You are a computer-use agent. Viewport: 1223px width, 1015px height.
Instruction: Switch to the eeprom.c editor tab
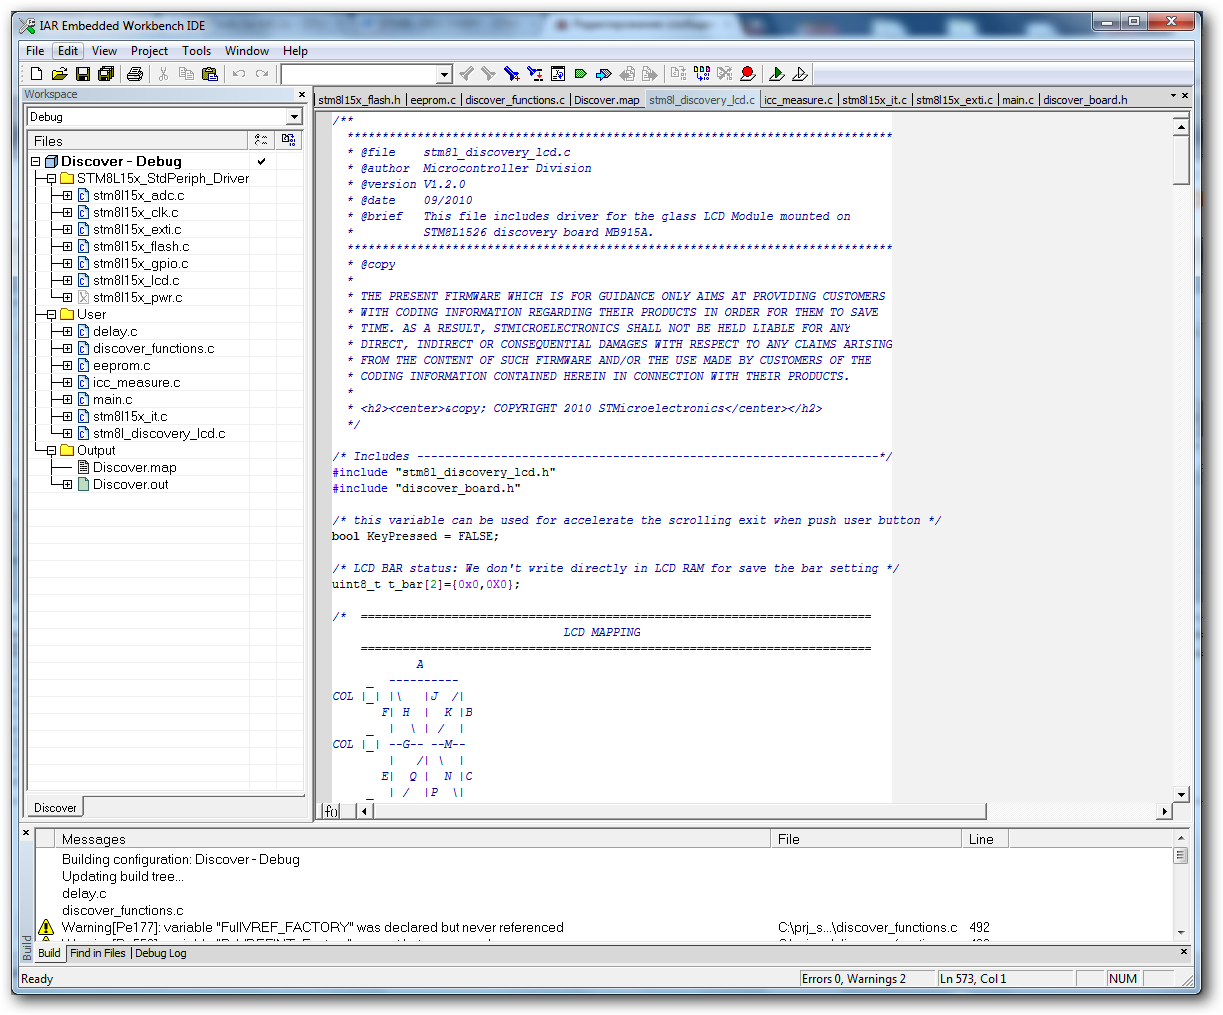click(433, 100)
